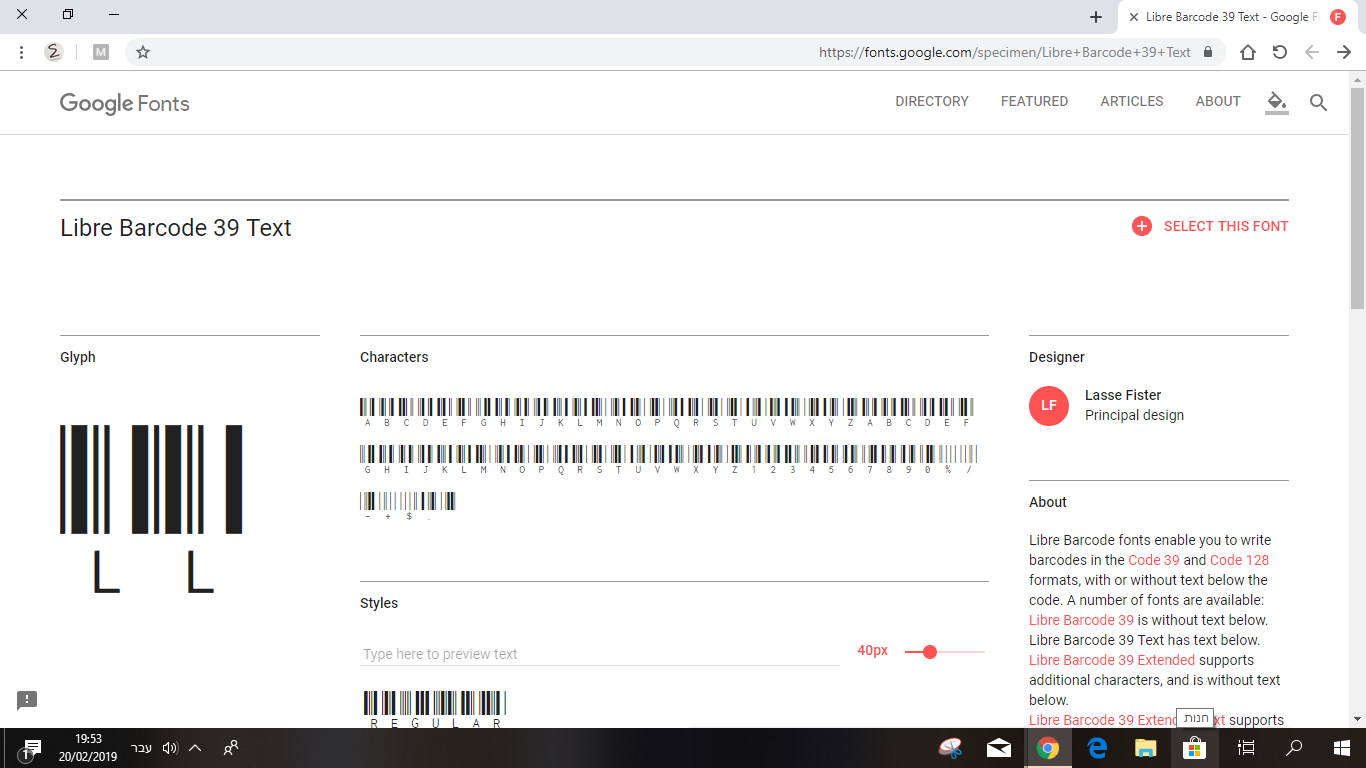Bookmark this page with the star icon
This screenshot has width=1366, height=768.
tap(143, 52)
